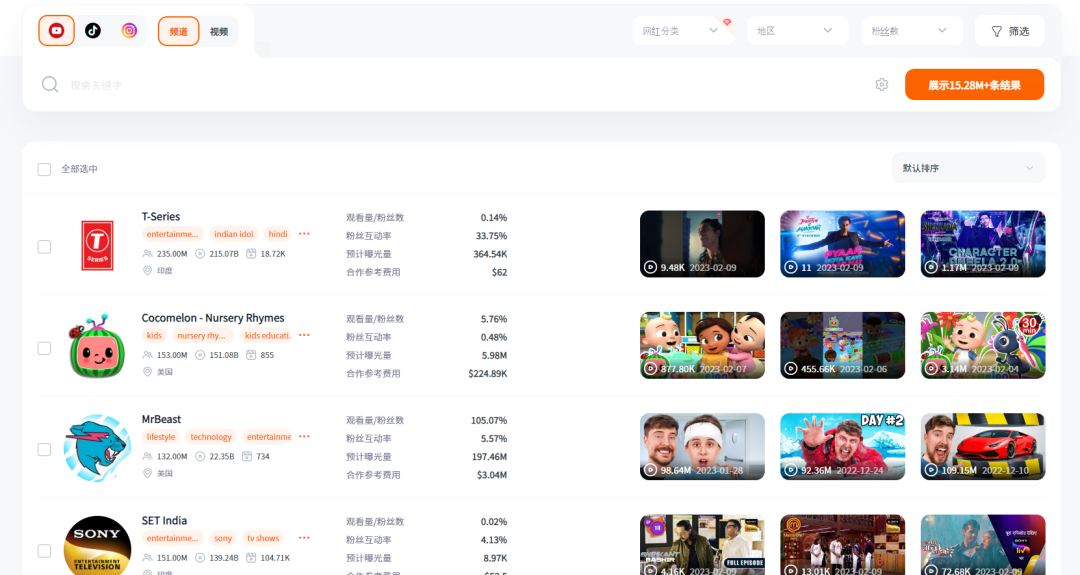Open search settings gear icon

click(x=882, y=85)
